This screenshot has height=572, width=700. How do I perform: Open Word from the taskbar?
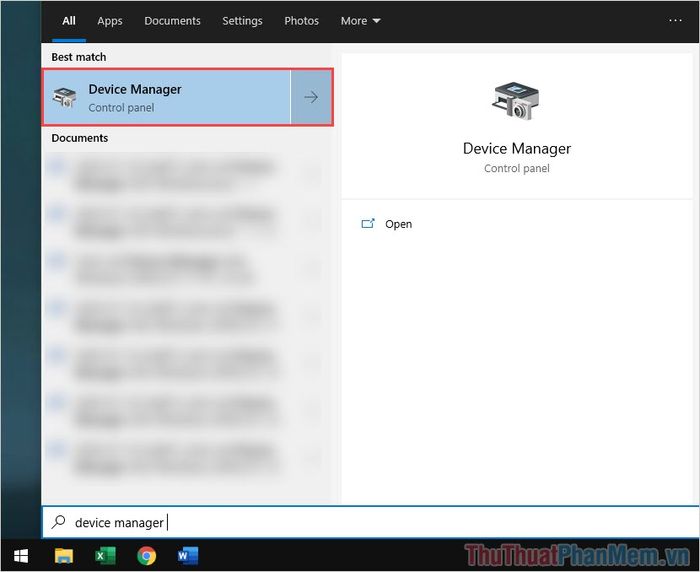pyautogui.click(x=188, y=555)
